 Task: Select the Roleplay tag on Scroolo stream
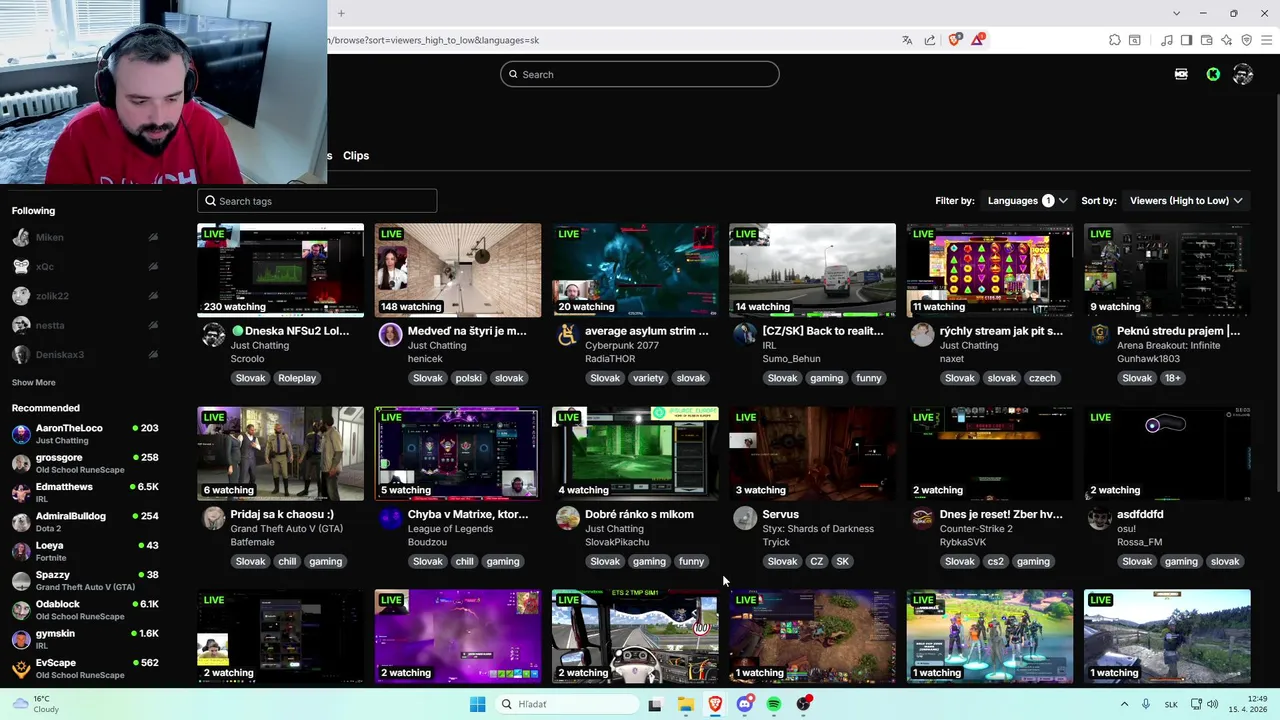pyautogui.click(x=297, y=378)
